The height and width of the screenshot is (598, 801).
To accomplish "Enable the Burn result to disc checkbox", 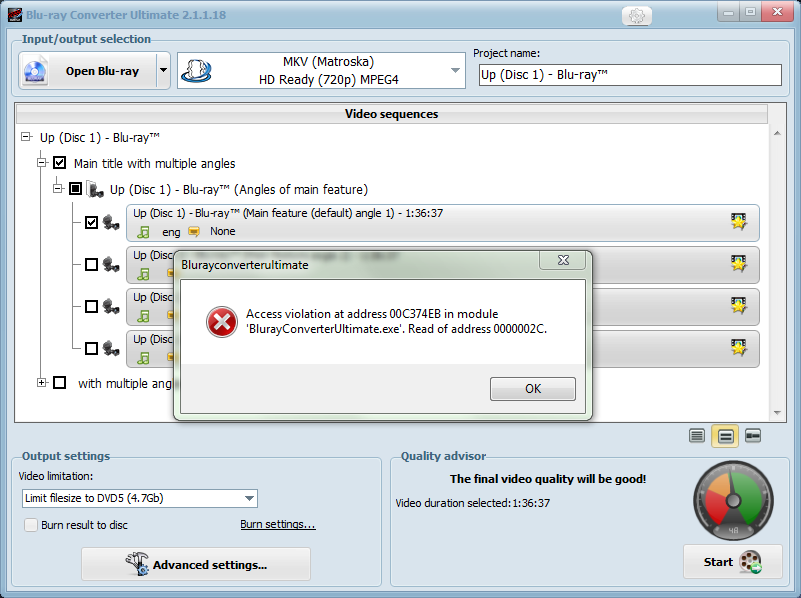I will pyautogui.click(x=31, y=525).
